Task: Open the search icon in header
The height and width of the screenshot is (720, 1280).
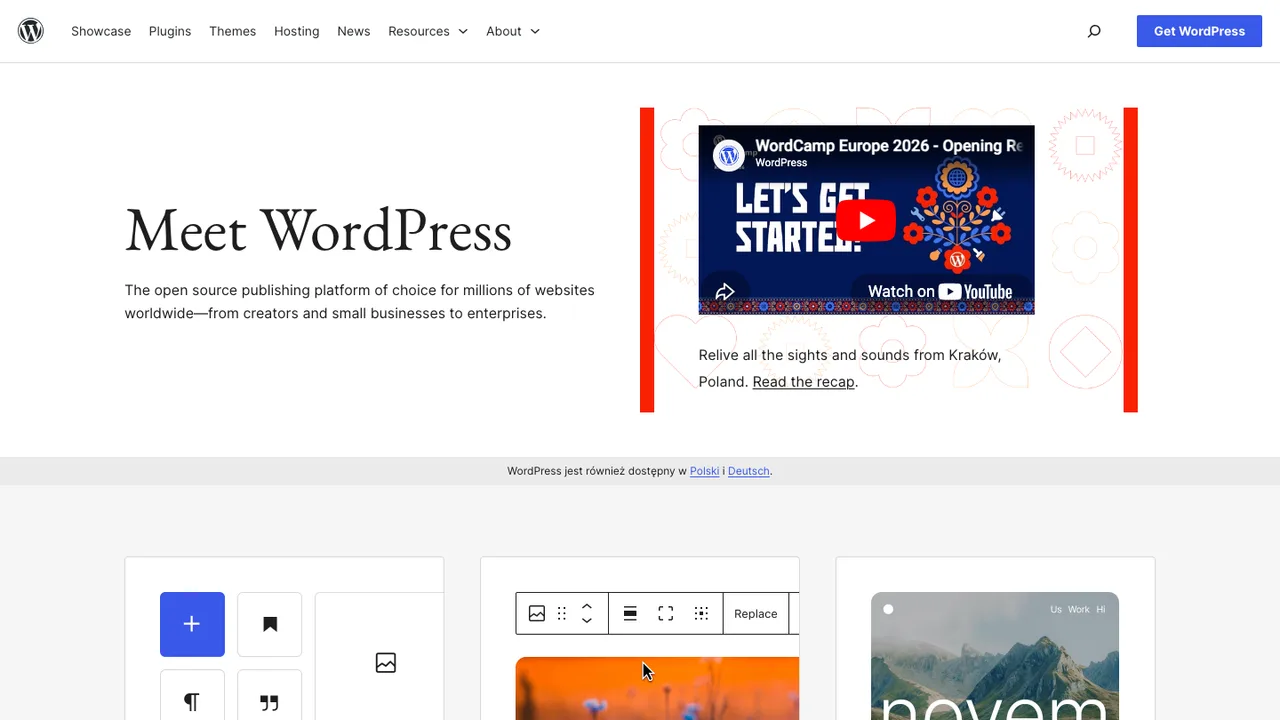Action: point(1094,31)
